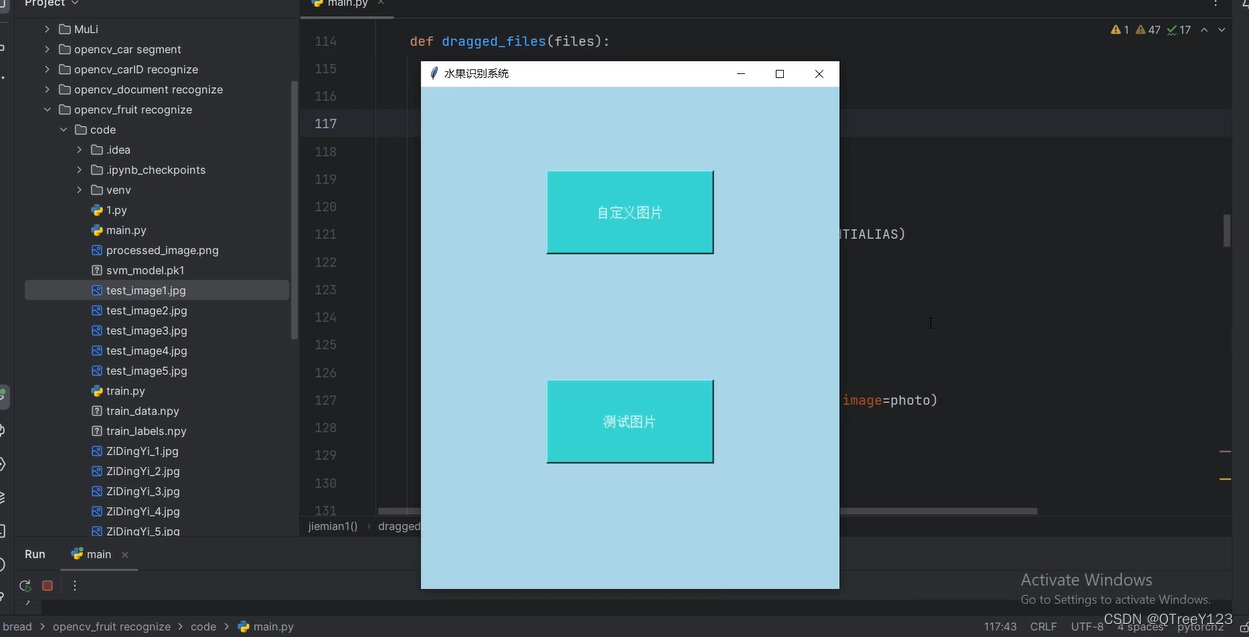Click the Python logo on the main run tab
Screen dimensions: 1249x637
pyautogui.click(x=77, y=553)
